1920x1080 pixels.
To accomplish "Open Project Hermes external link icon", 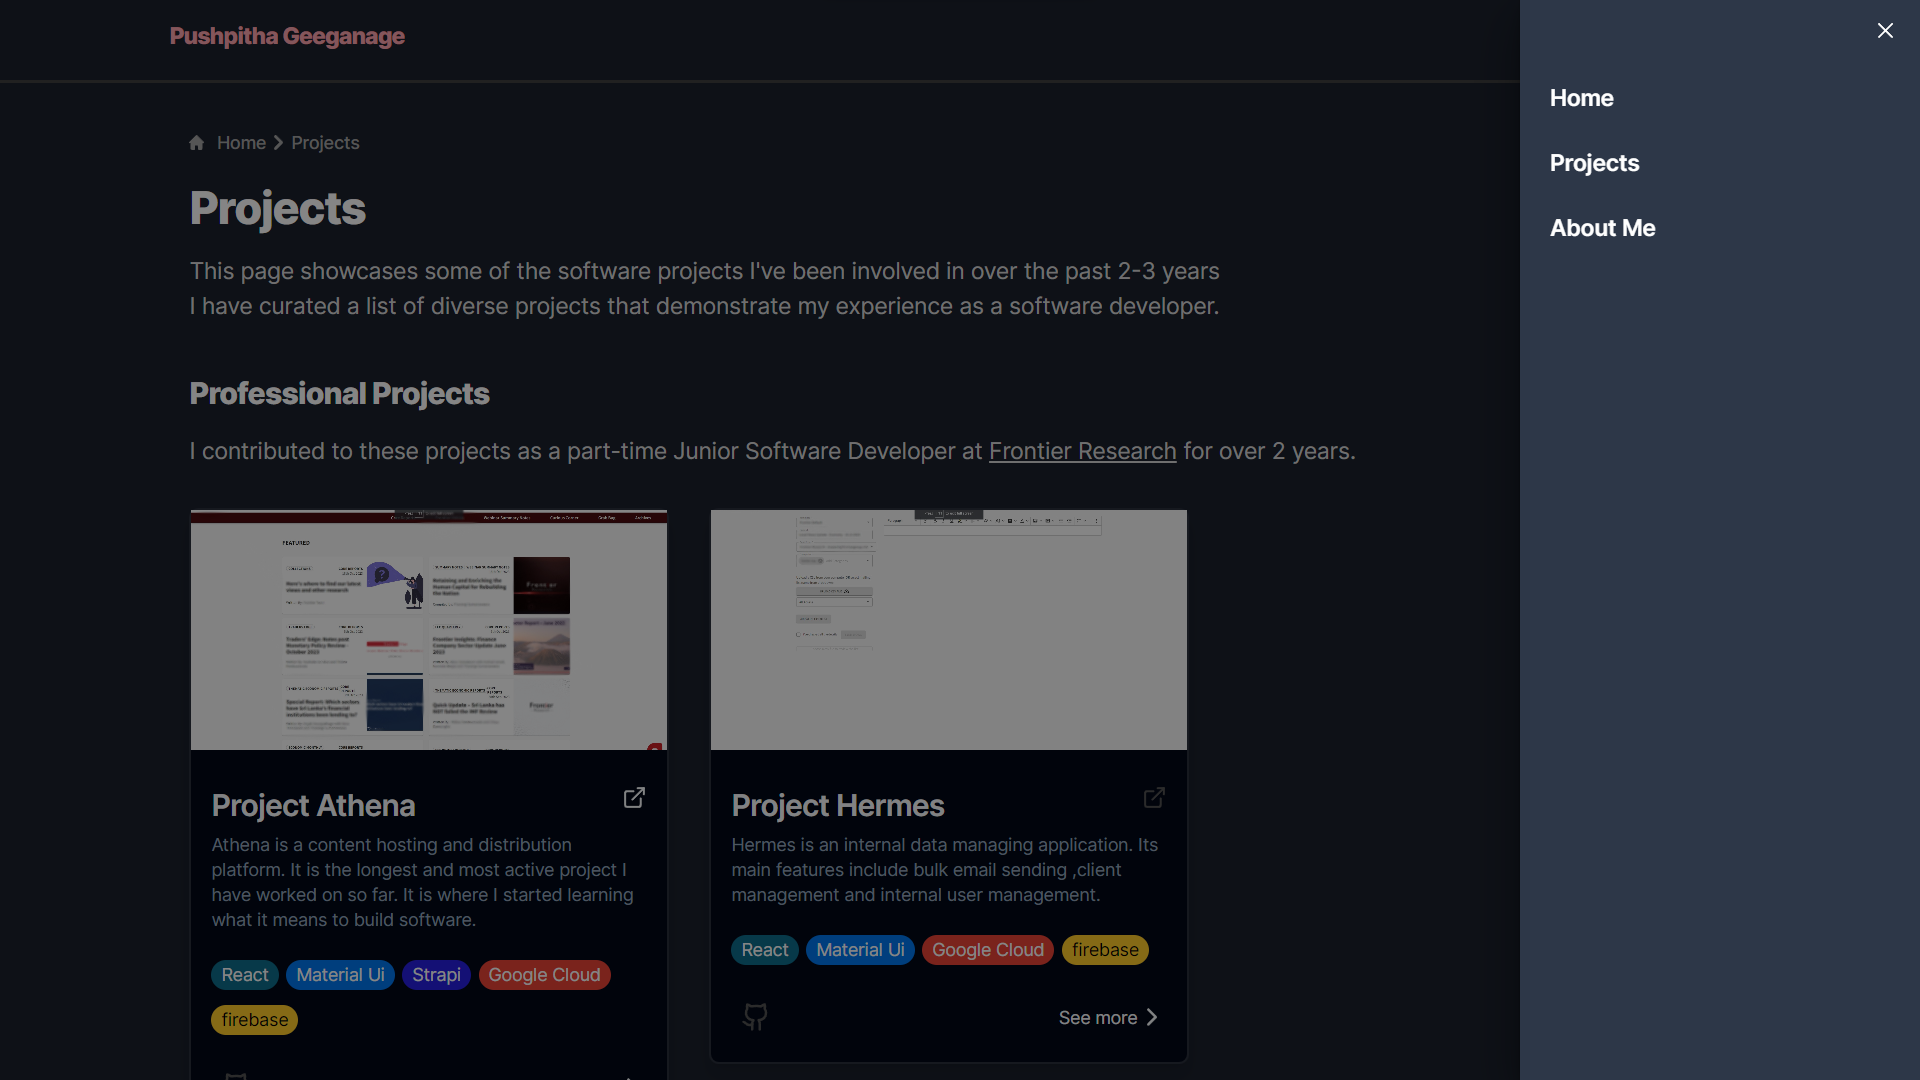I will [x=1154, y=798].
